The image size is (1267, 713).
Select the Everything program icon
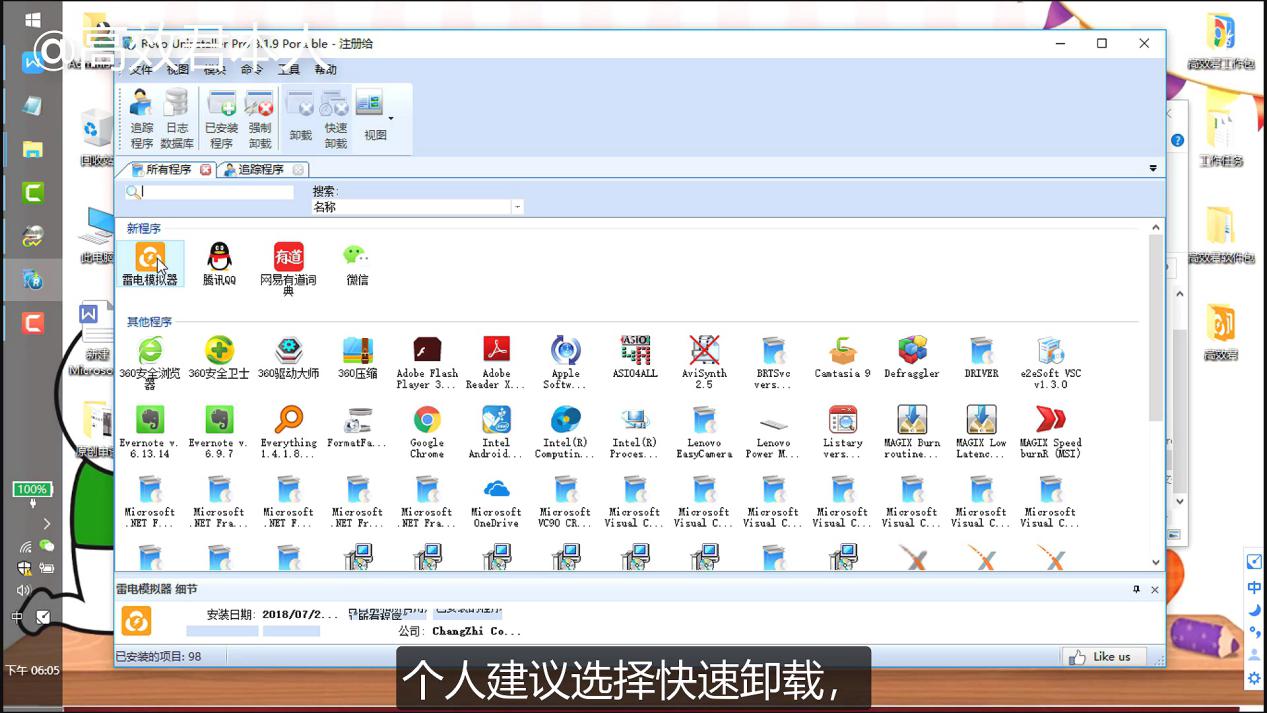(x=288, y=431)
